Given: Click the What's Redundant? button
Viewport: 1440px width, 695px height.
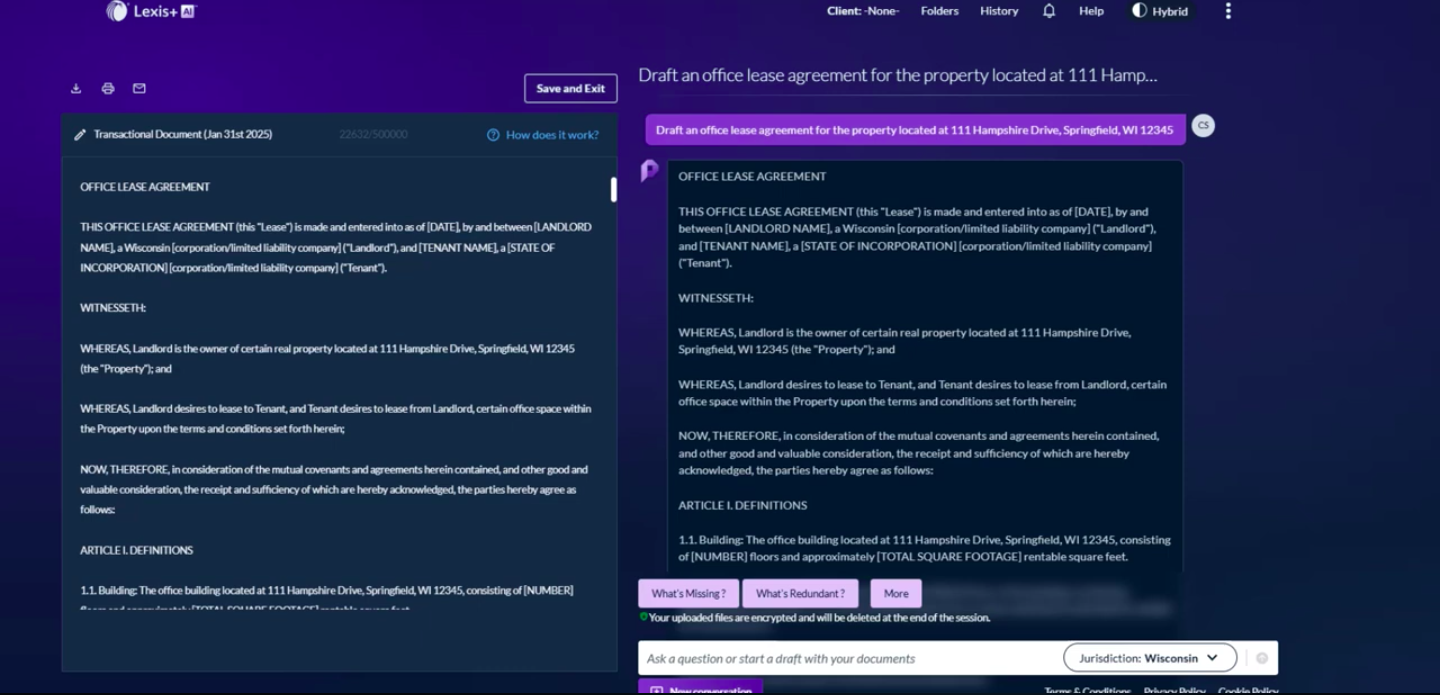Looking at the screenshot, I should click(x=800, y=593).
